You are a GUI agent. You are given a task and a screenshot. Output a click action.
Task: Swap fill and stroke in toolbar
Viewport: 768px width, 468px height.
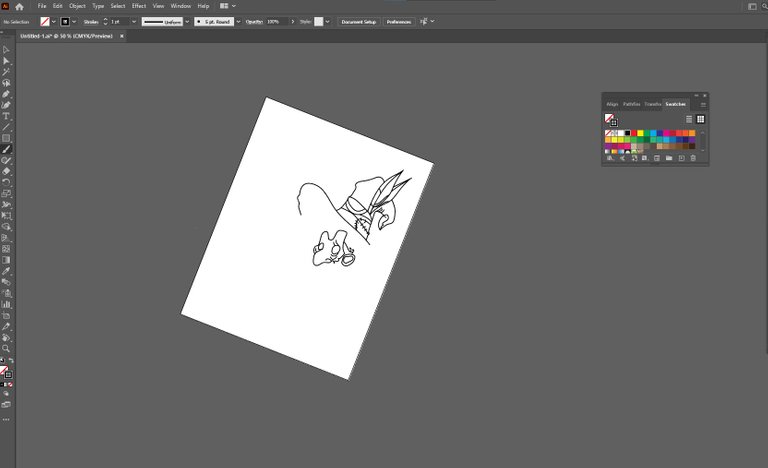(11, 360)
